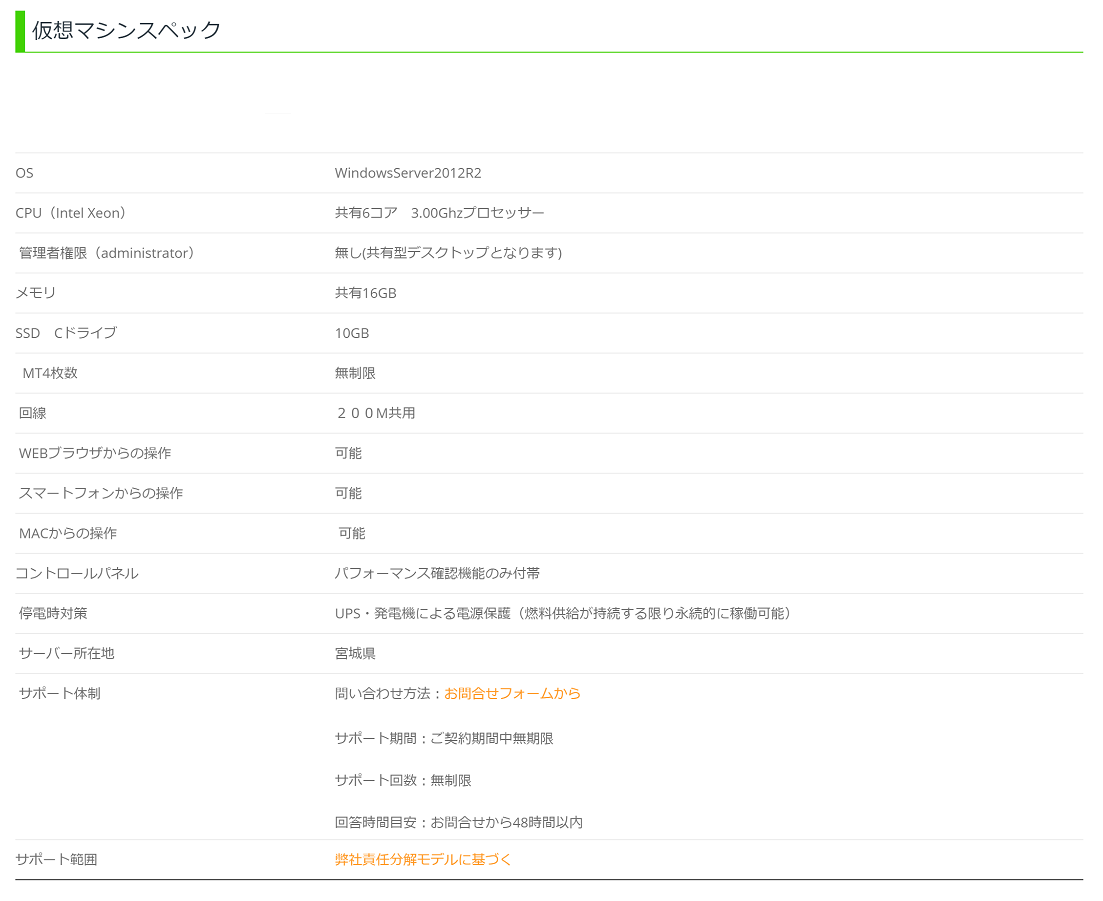Select the 管理者権限（administrator）label
Viewport: 1103px width, 901px height.
pos(106,253)
